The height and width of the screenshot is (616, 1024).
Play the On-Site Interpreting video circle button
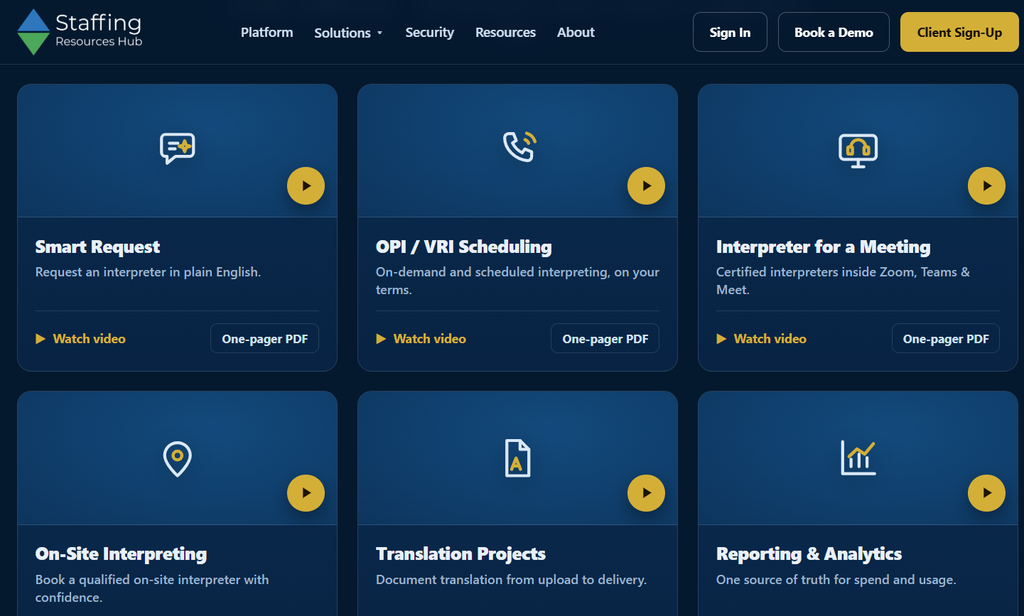(x=306, y=493)
